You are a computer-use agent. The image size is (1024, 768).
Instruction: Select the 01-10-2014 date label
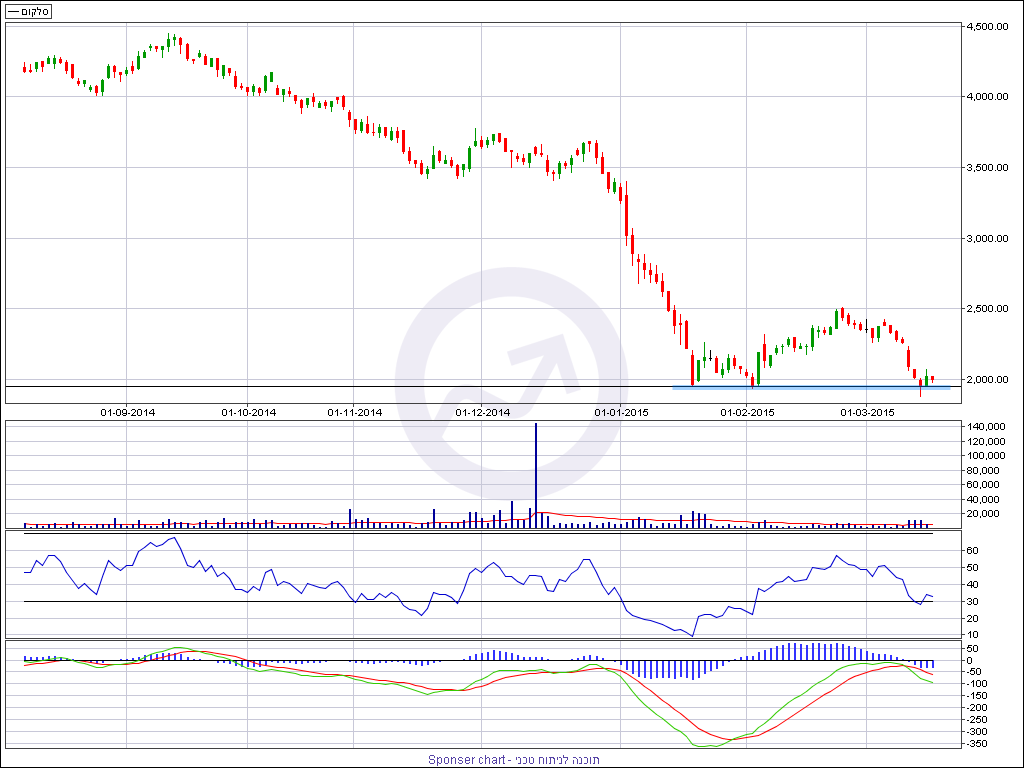point(249,412)
